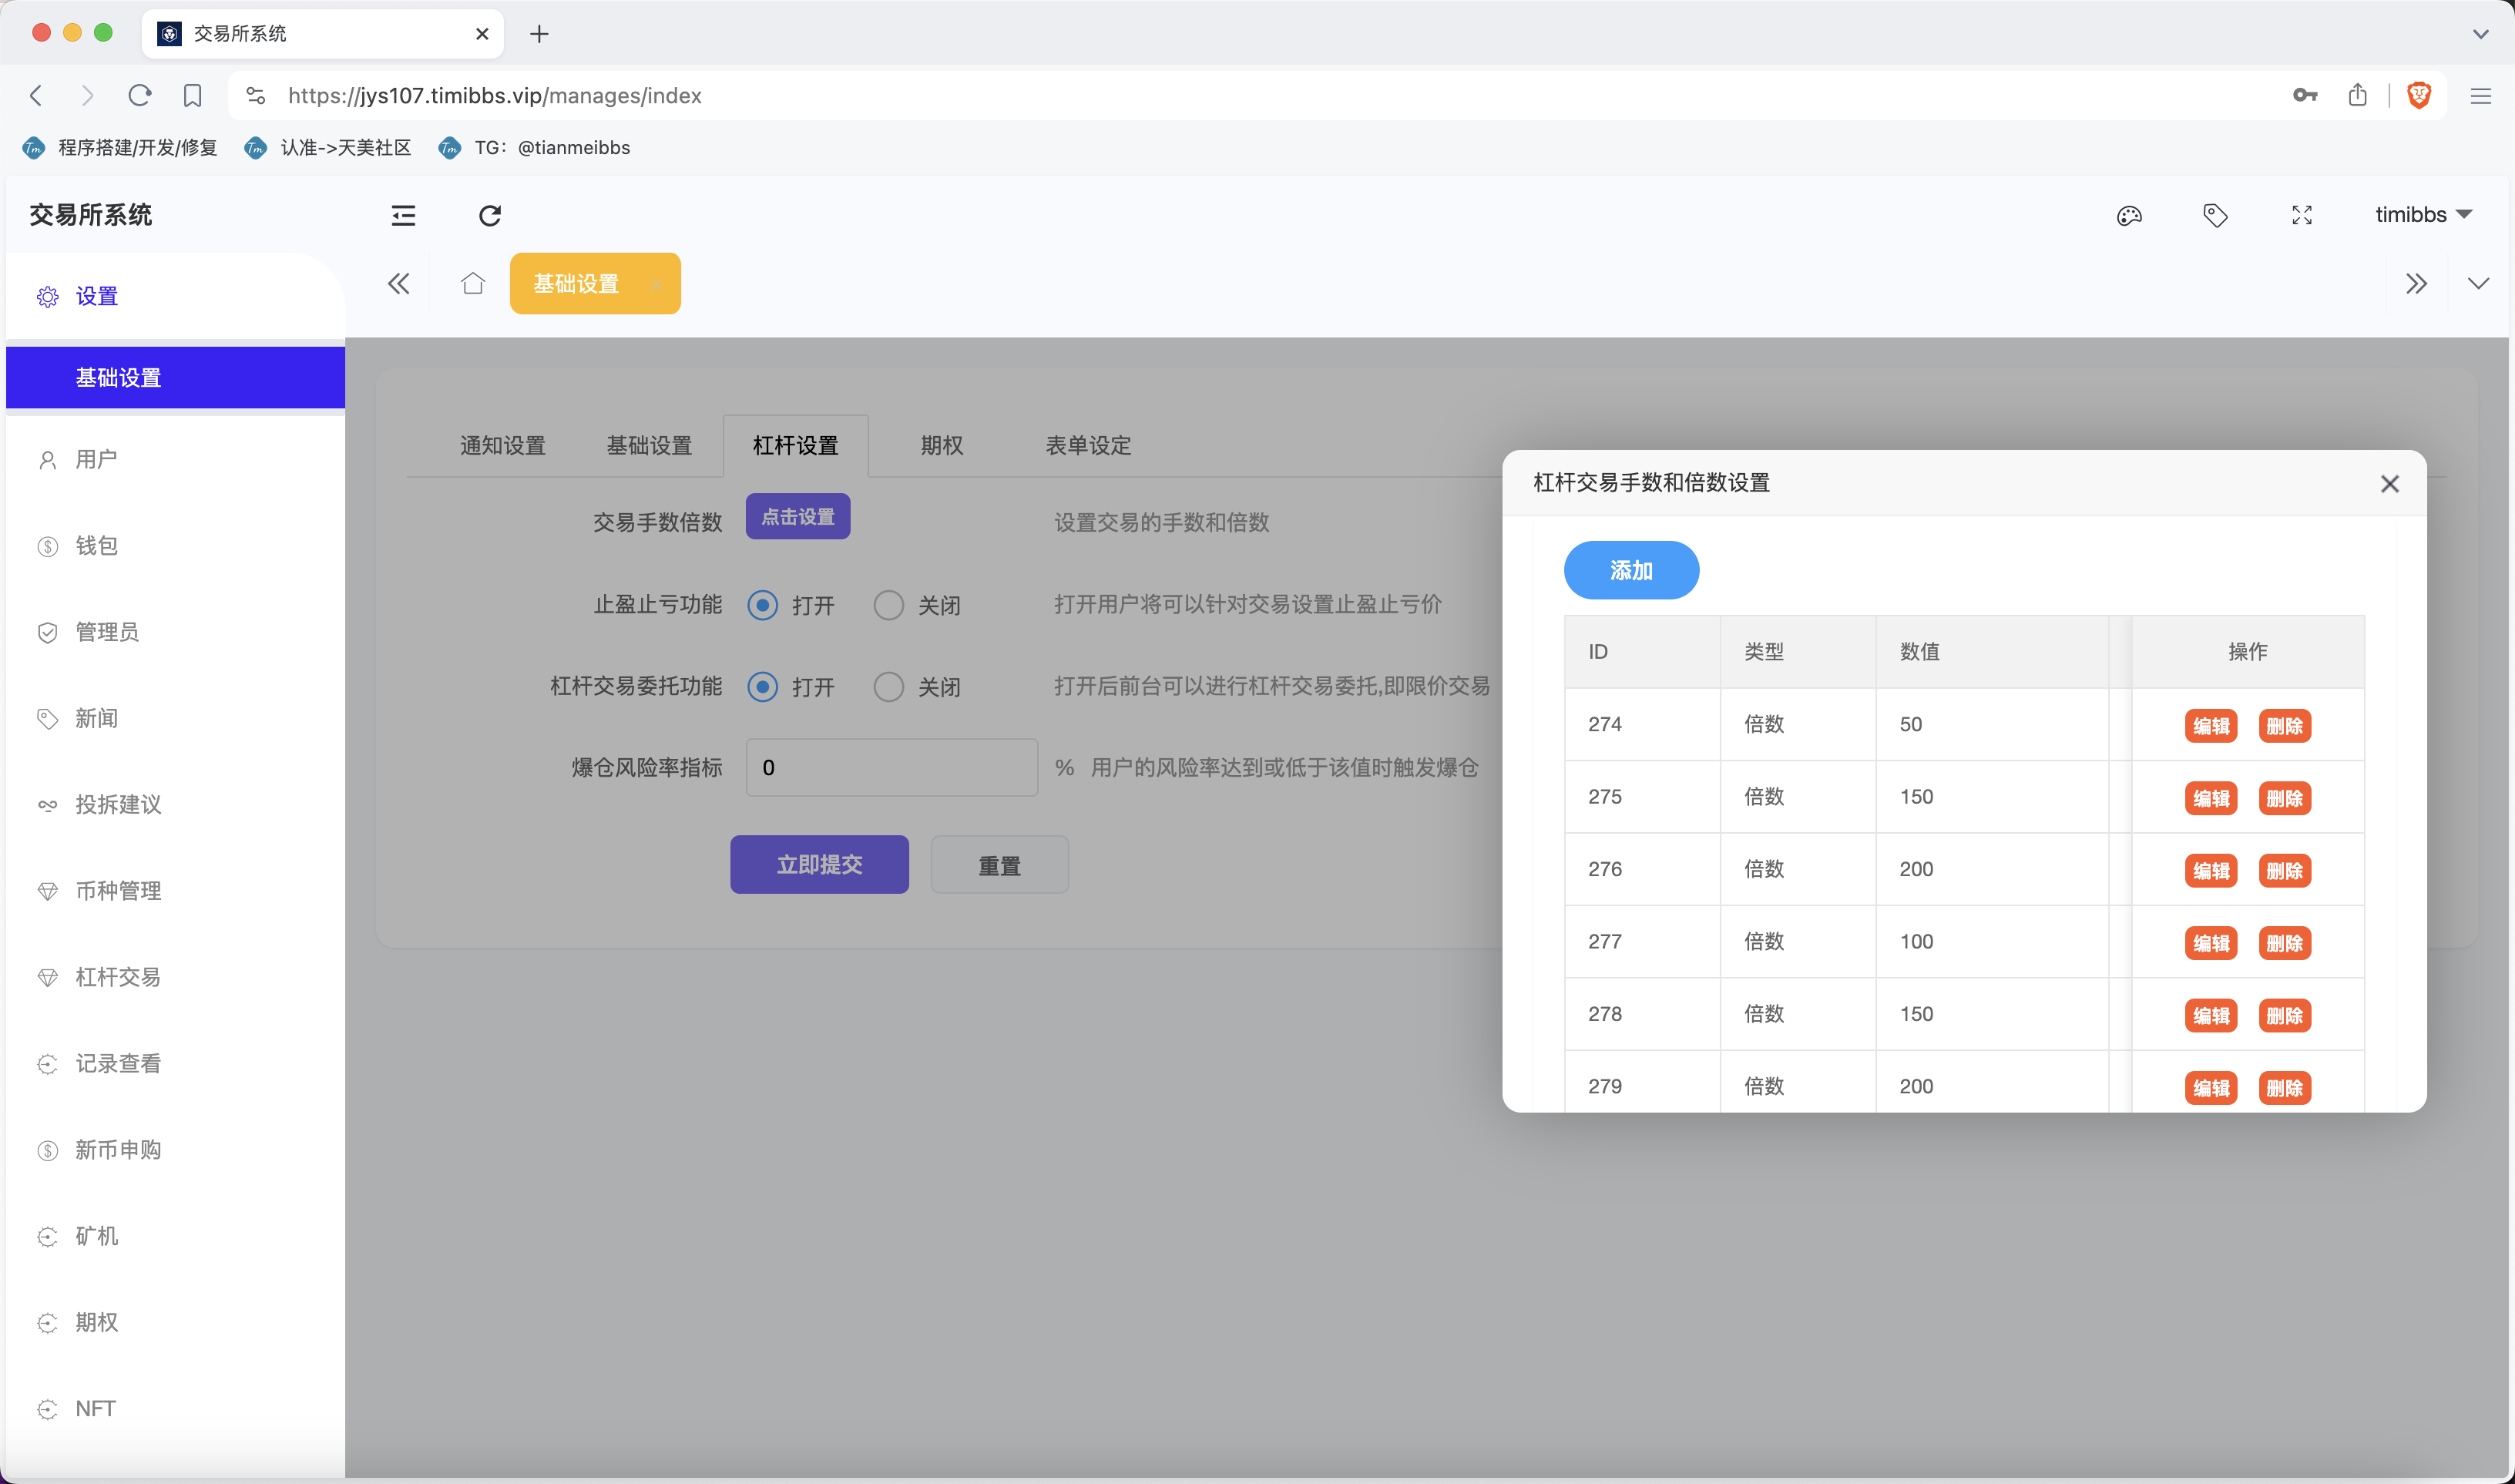Expand 用户 sidebar menu

(x=175, y=460)
